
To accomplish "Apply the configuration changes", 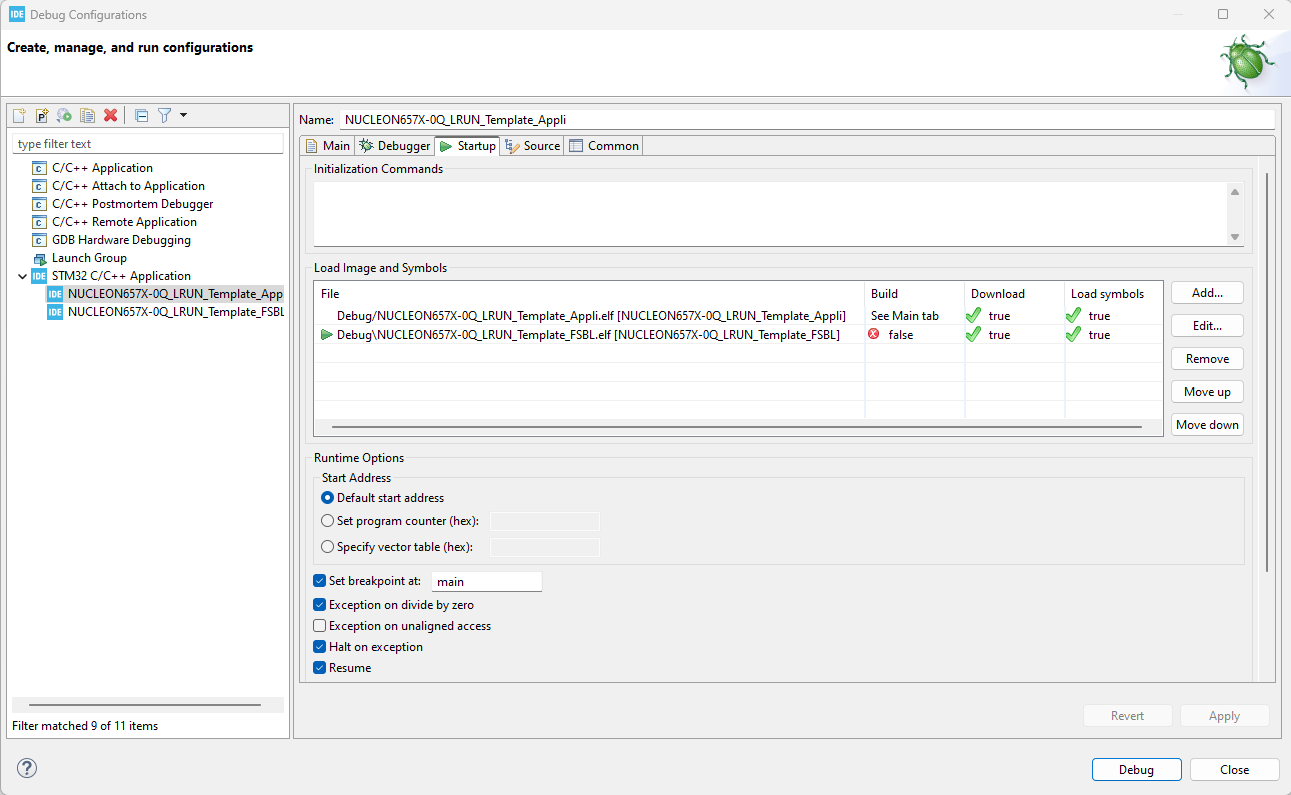I will click(1224, 715).
